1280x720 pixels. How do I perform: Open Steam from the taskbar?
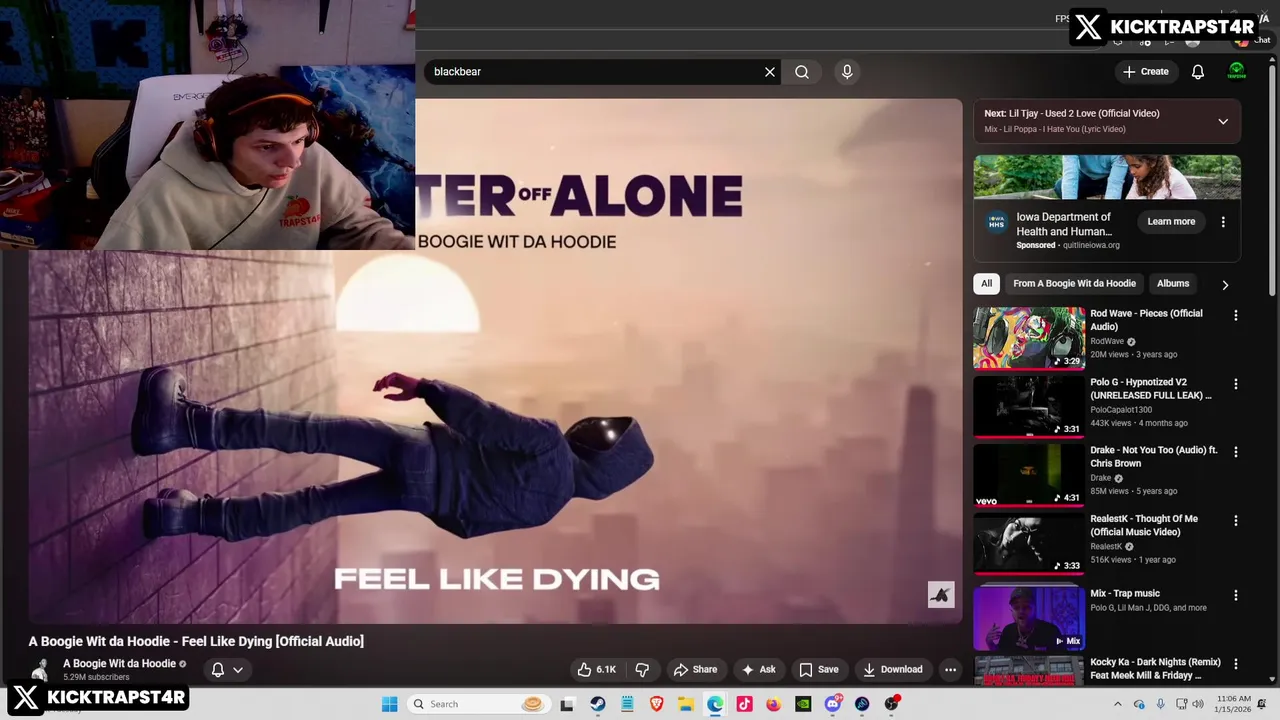pos(597,704)
